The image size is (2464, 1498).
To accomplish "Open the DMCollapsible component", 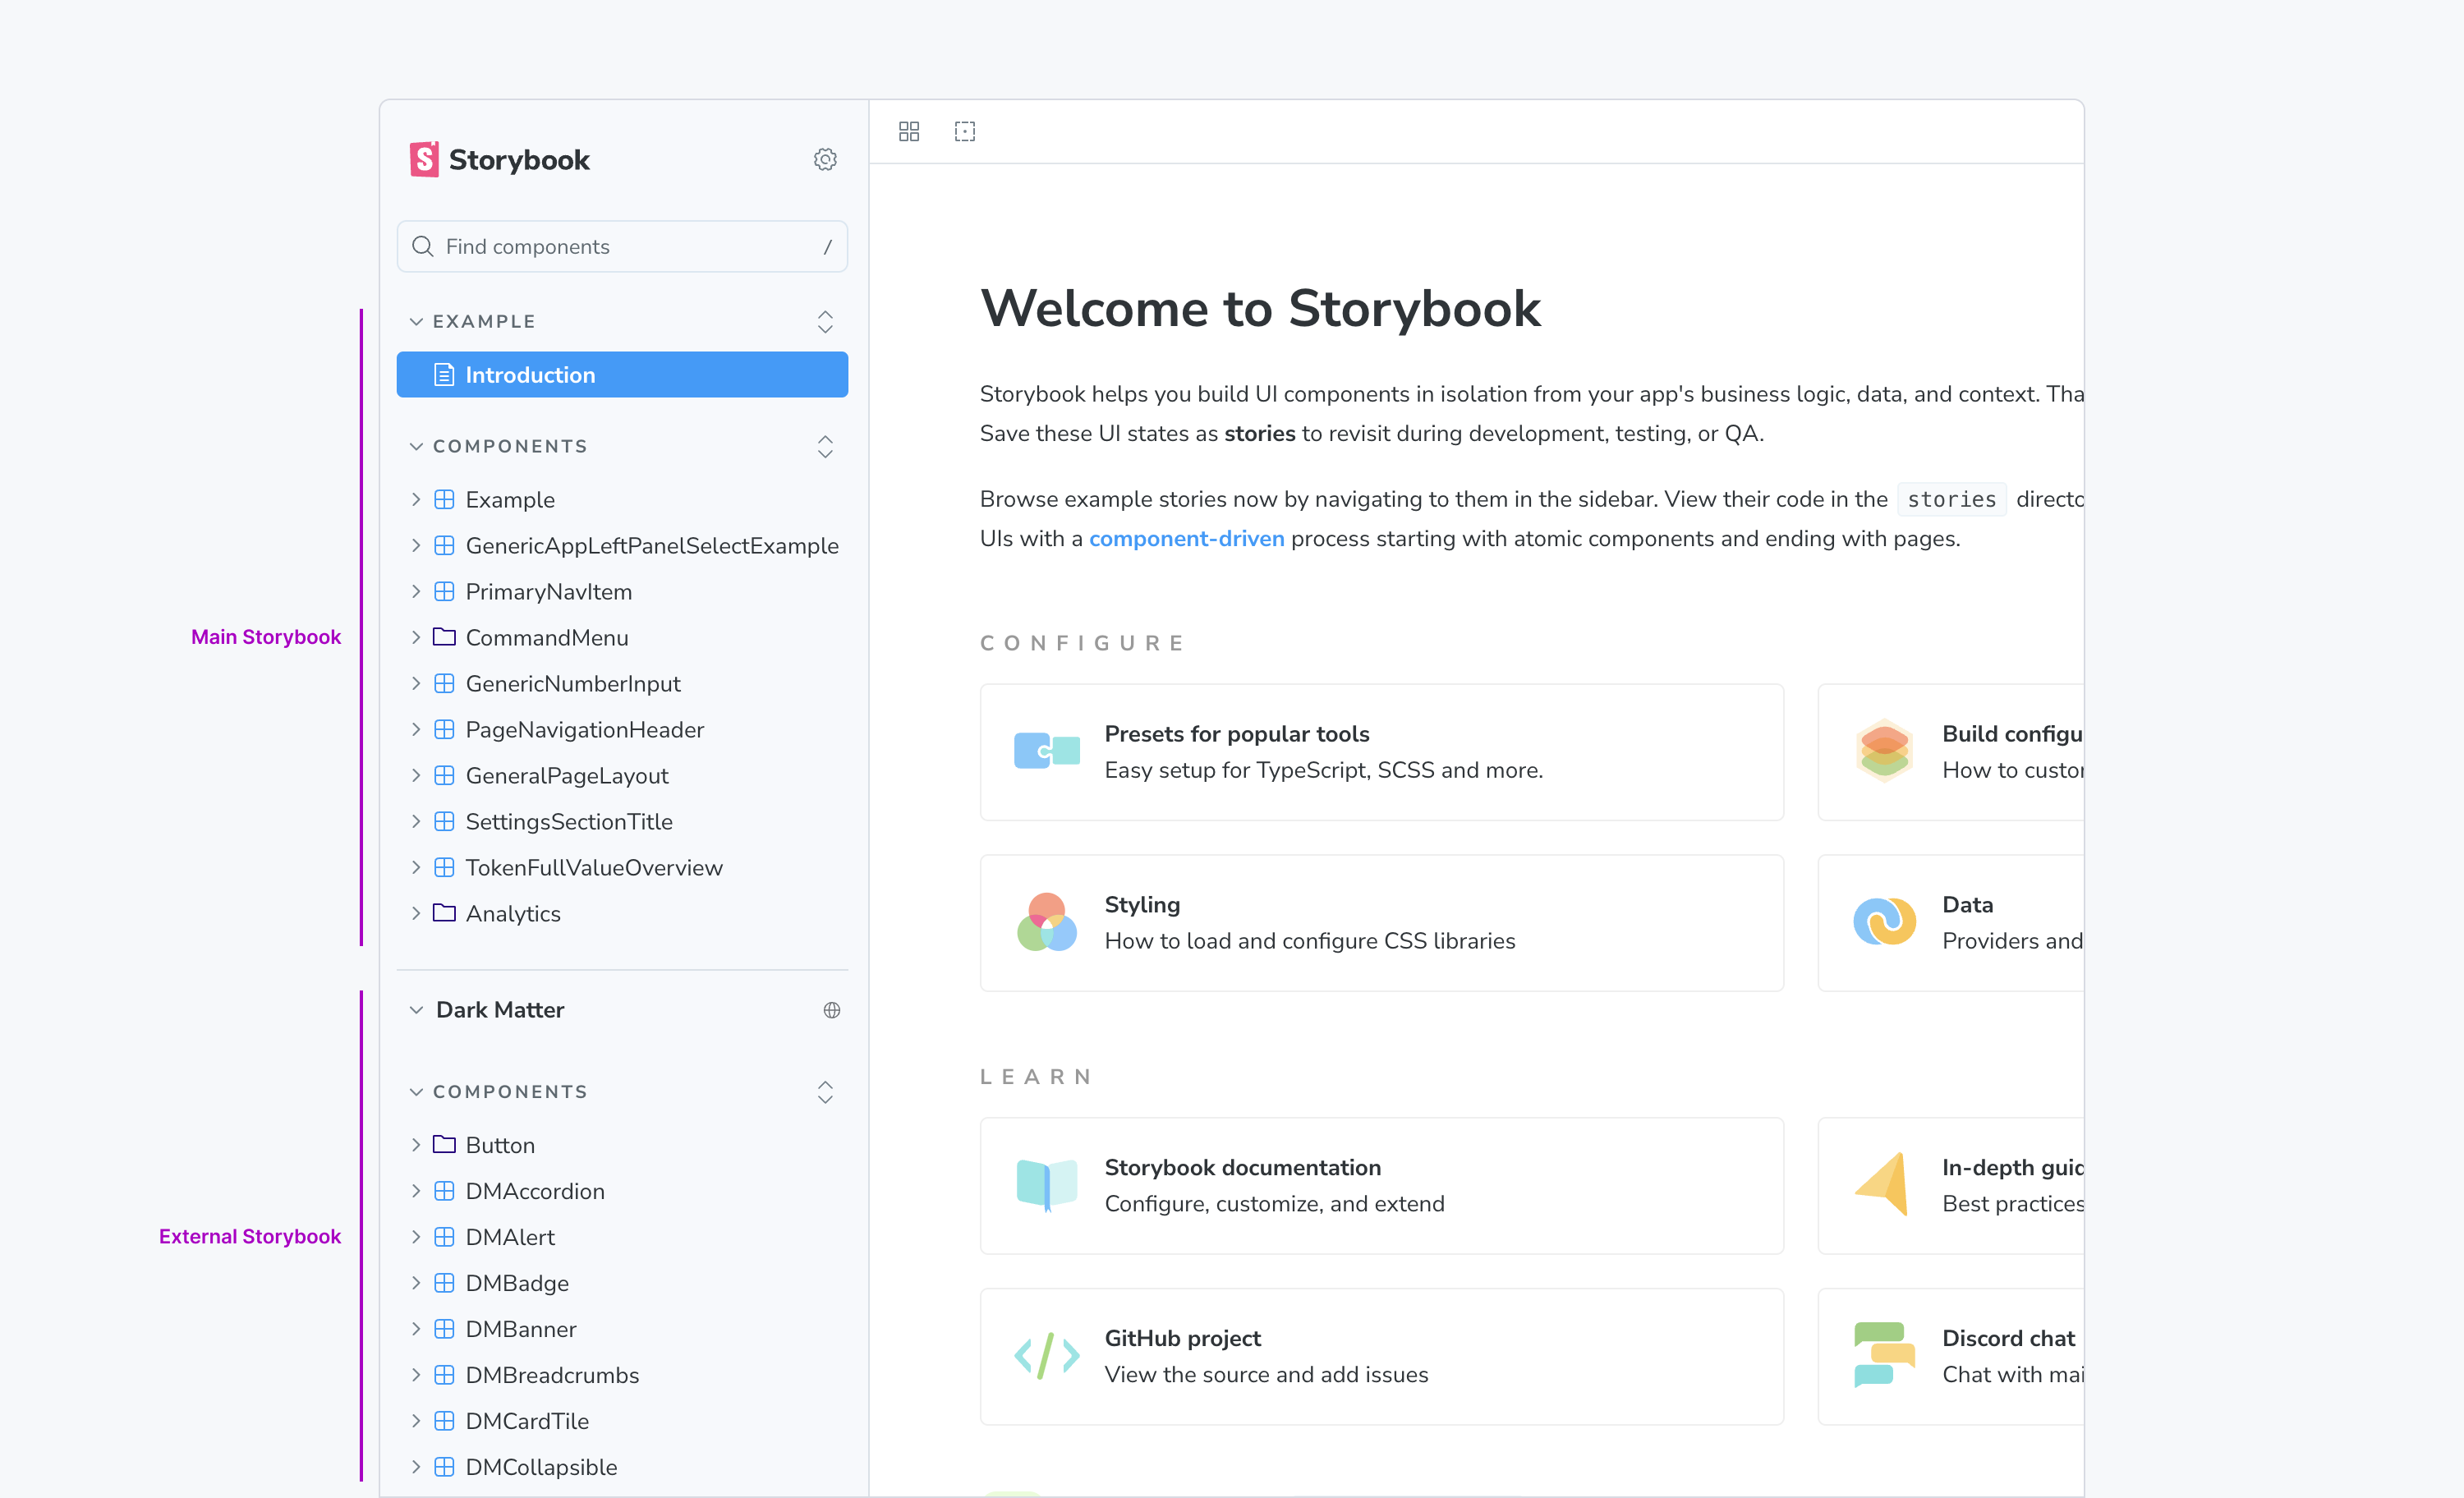I will point(622,1467).
